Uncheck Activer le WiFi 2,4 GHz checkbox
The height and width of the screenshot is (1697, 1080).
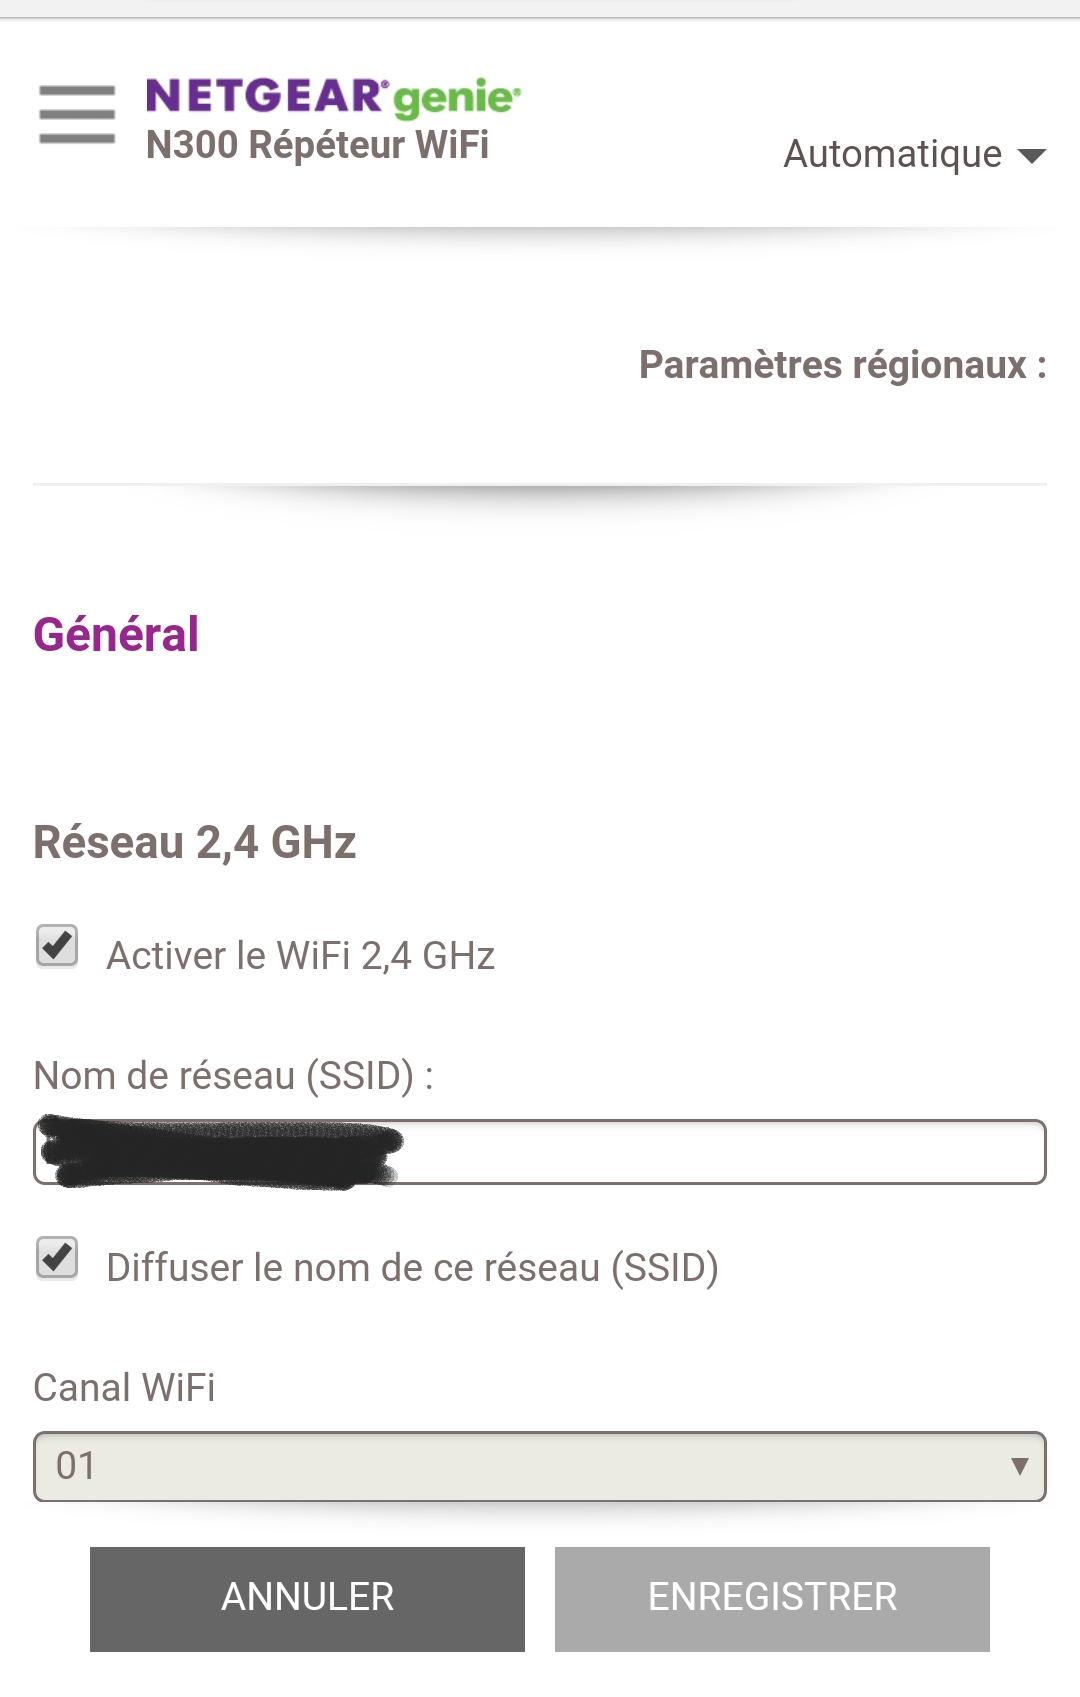57,946
